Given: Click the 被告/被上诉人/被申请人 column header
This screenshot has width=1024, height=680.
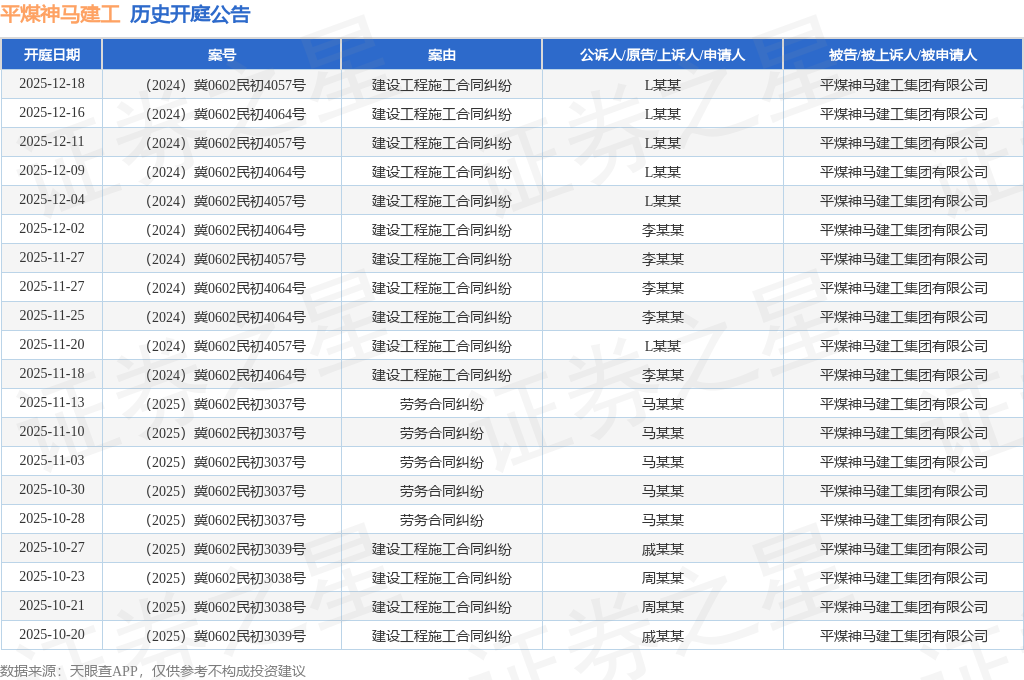Looking at the screenshot, I should (x=903, y=55).
